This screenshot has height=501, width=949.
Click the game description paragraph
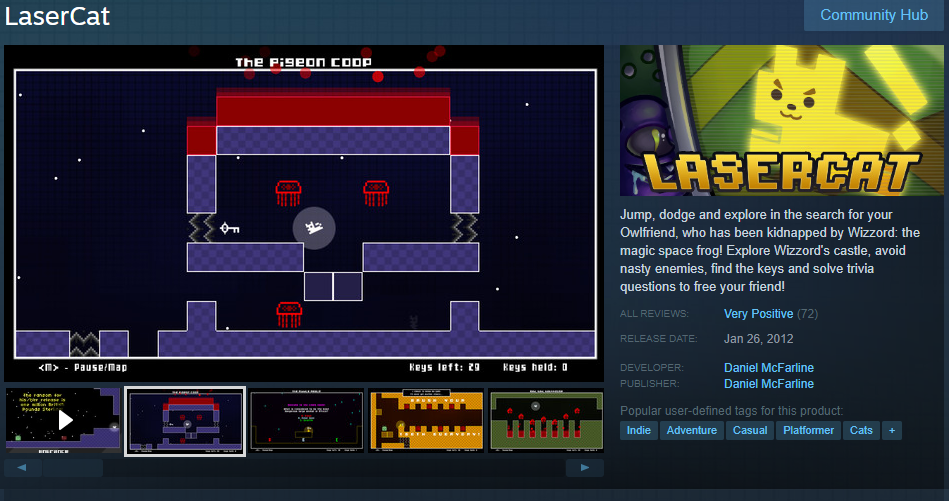coord(770,250)
